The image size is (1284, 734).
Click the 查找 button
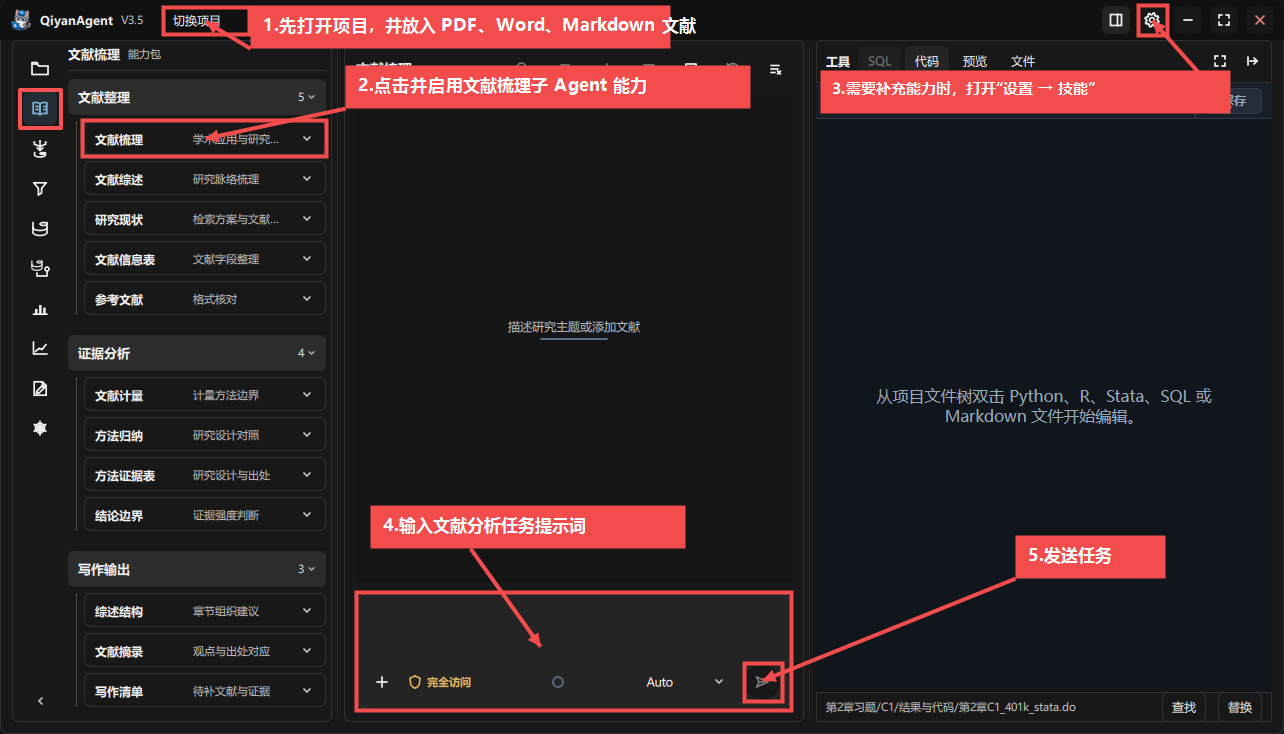pyautogui.click(x=1184, y=707)
